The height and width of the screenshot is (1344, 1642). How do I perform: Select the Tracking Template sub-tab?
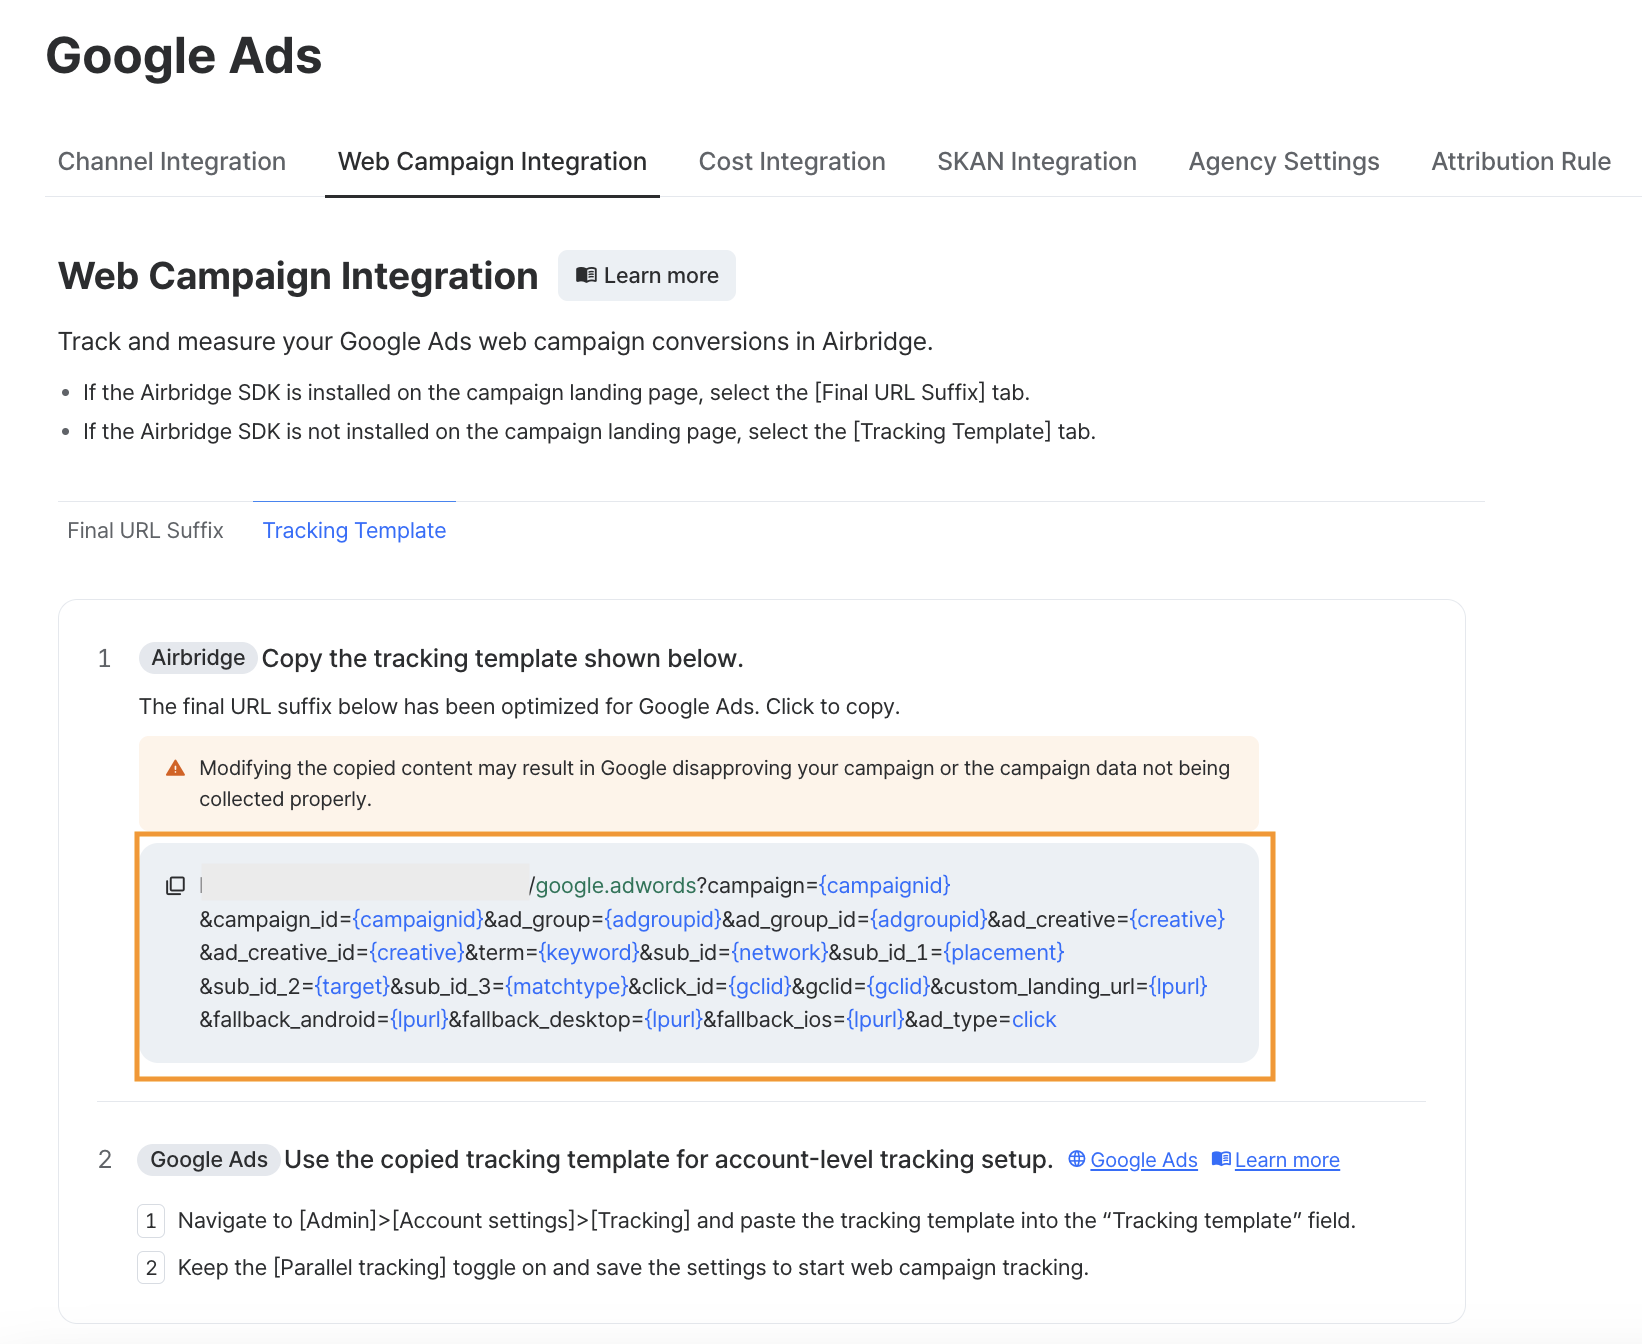(x=354, y=531)
